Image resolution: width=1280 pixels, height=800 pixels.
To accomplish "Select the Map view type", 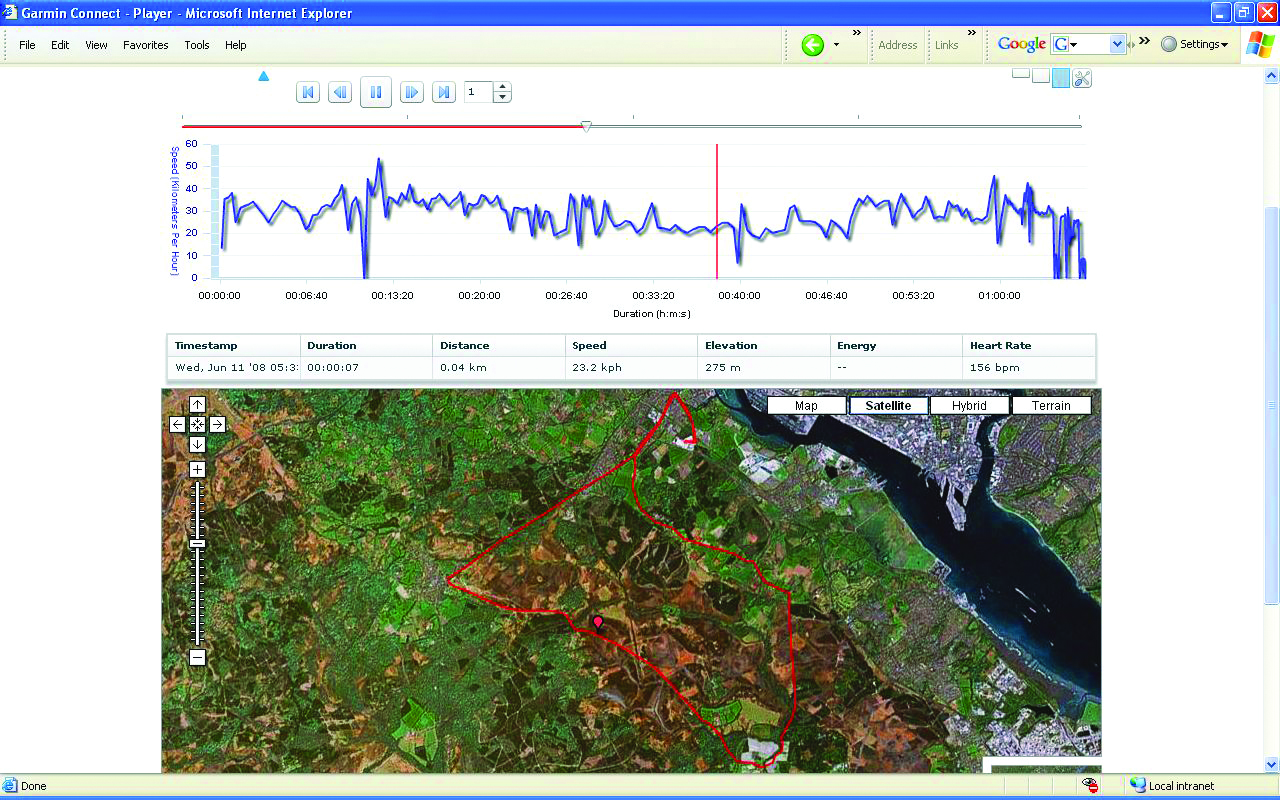I will pos(806,406).
